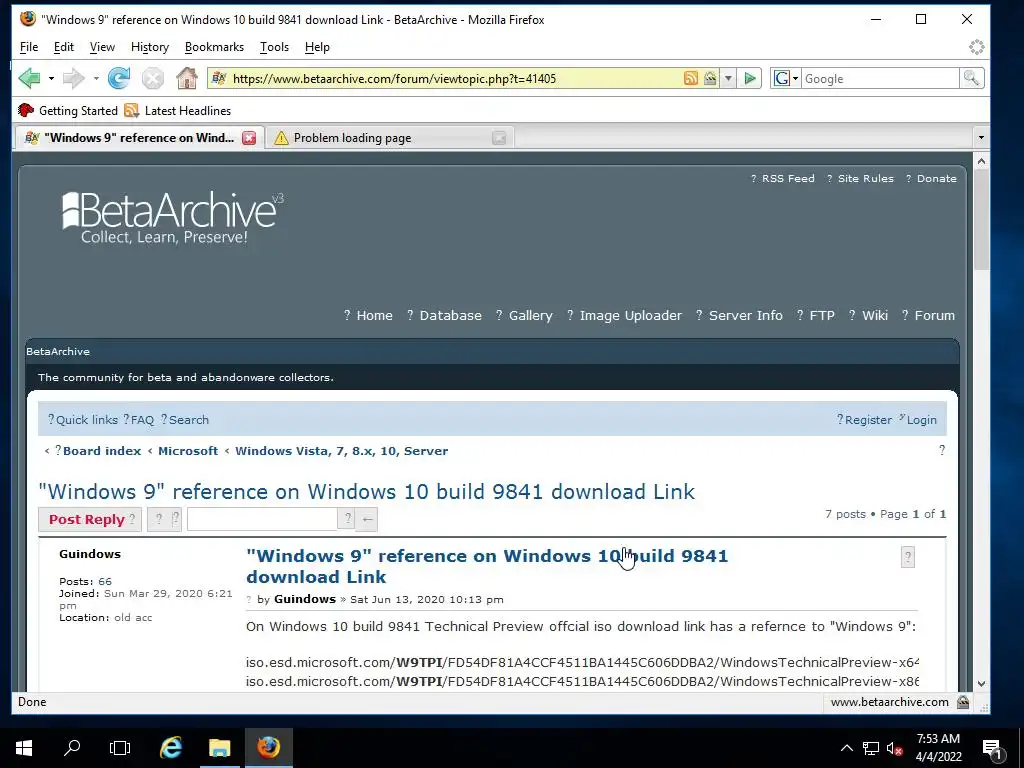Image resolution: width=1024 pixels, height=768 pixels.
Task: Click the grey Forward arrow button
Action: tap(74, 78)
